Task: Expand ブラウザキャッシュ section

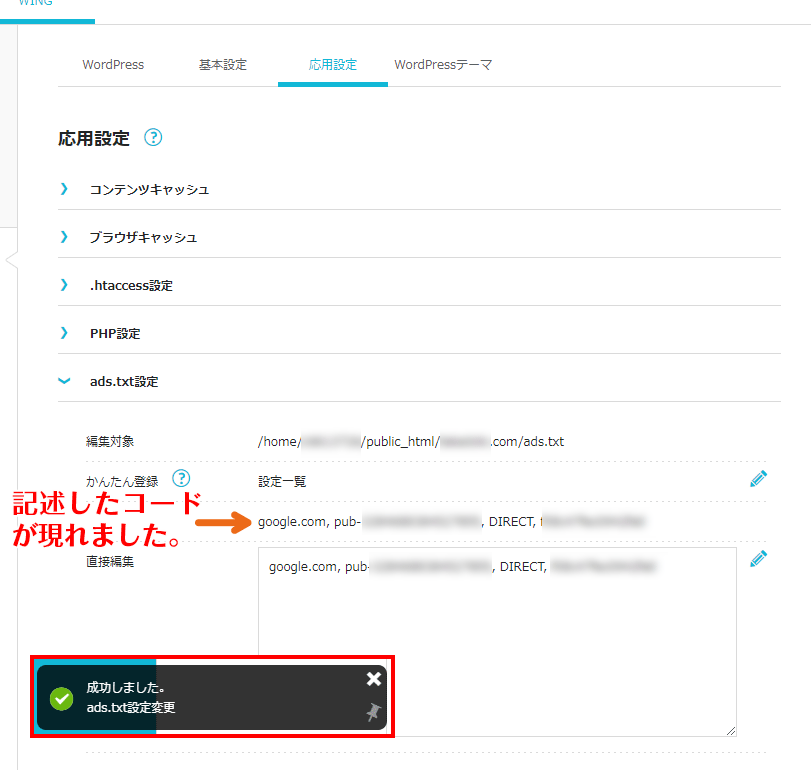Action: point(419,237)
